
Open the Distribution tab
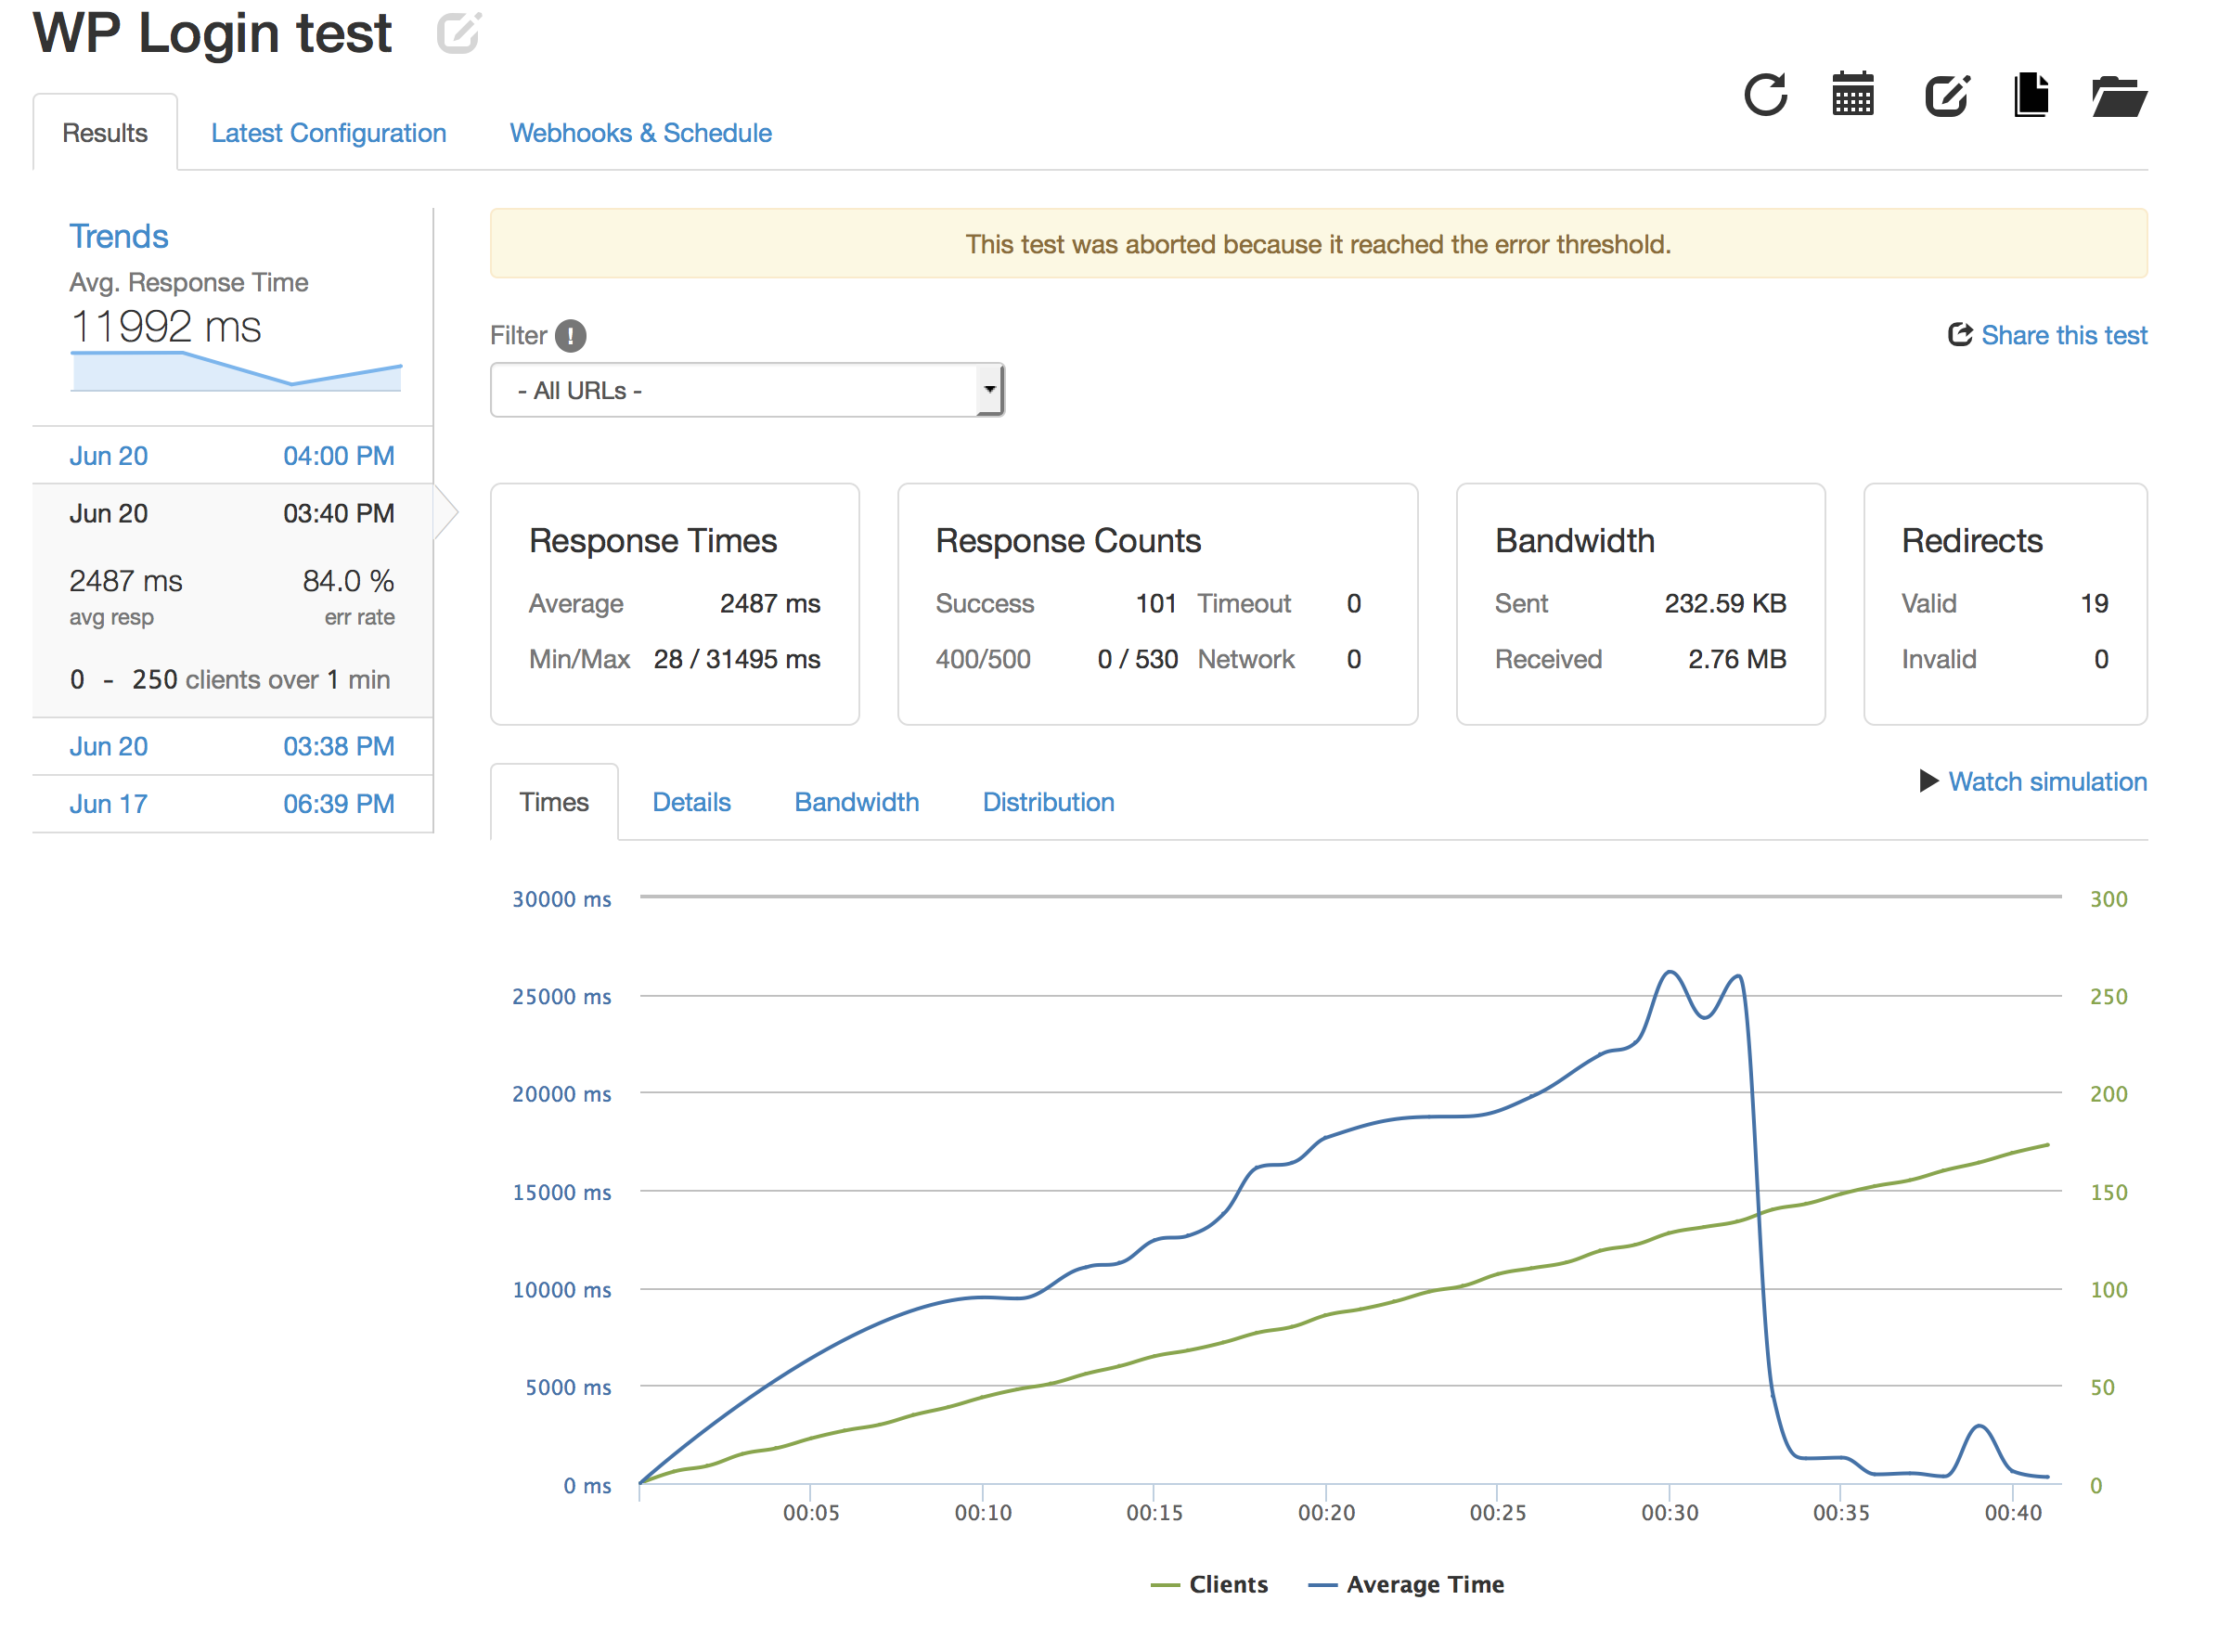coord(1048,802)
